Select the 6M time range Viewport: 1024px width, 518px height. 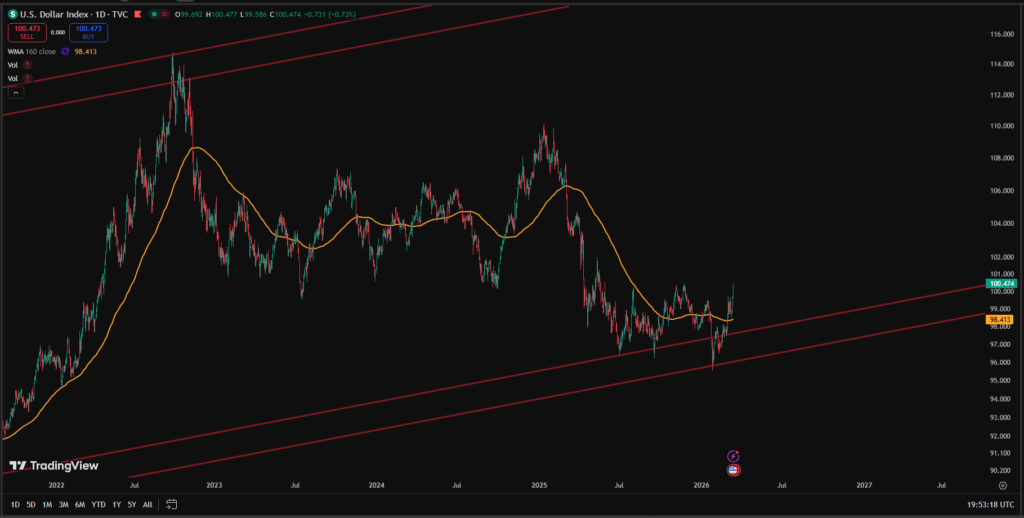click(80, 504)
